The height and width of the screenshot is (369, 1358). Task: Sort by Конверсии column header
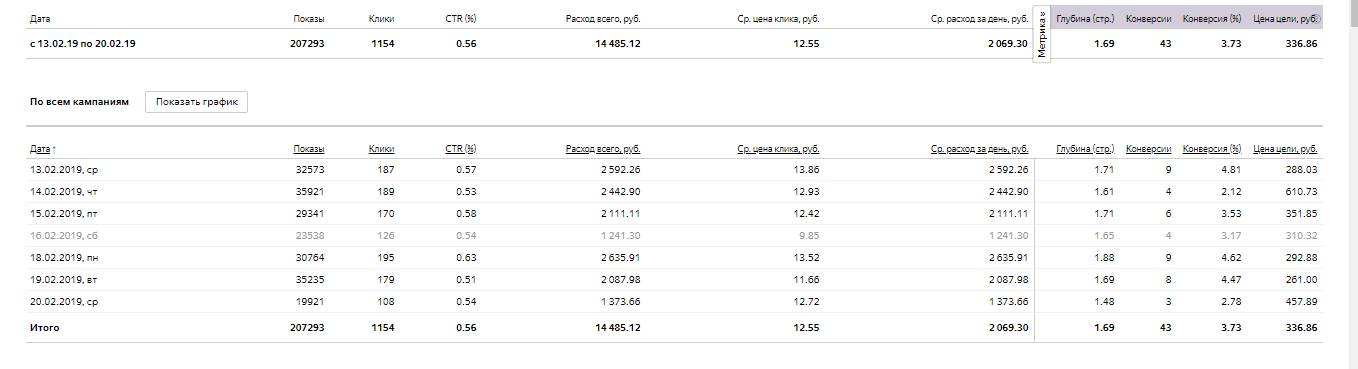[x=1149, y=149]
